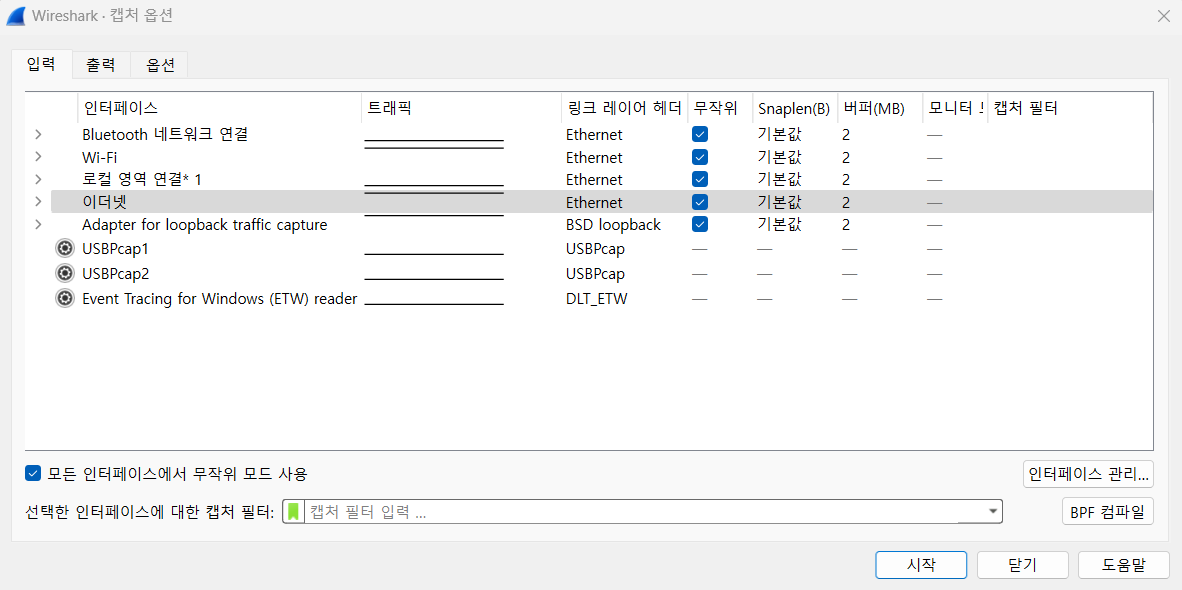1182x590 pixels.
Task: Click USBPcap link-layer cell for USBPcap1
Action: point(595,249)
